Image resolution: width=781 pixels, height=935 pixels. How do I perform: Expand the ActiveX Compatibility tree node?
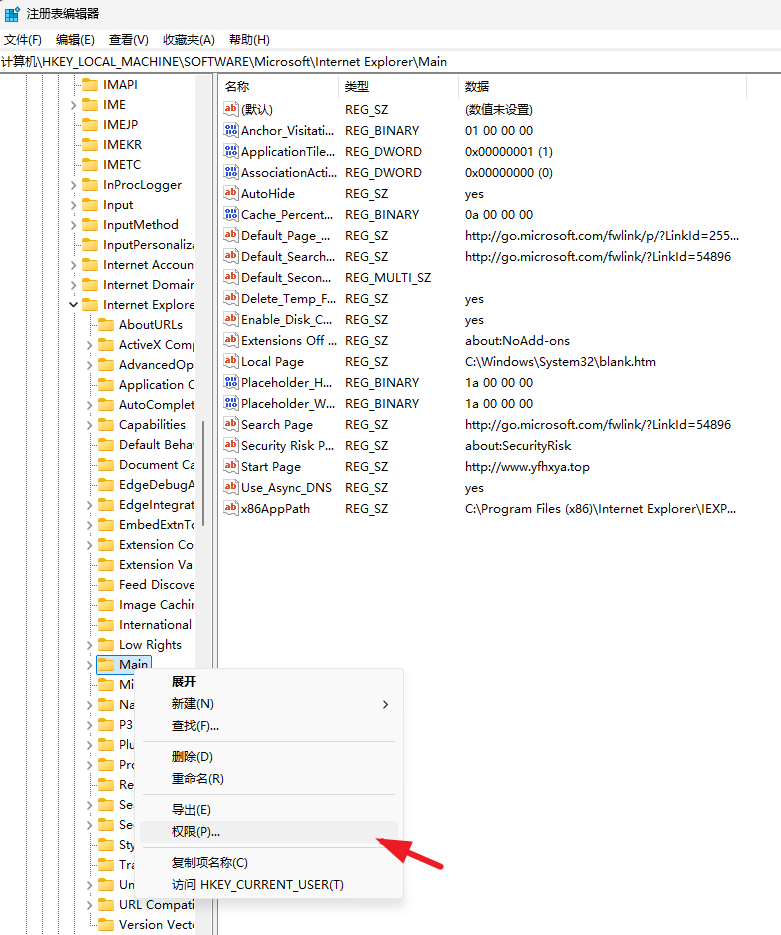[90, 345]
